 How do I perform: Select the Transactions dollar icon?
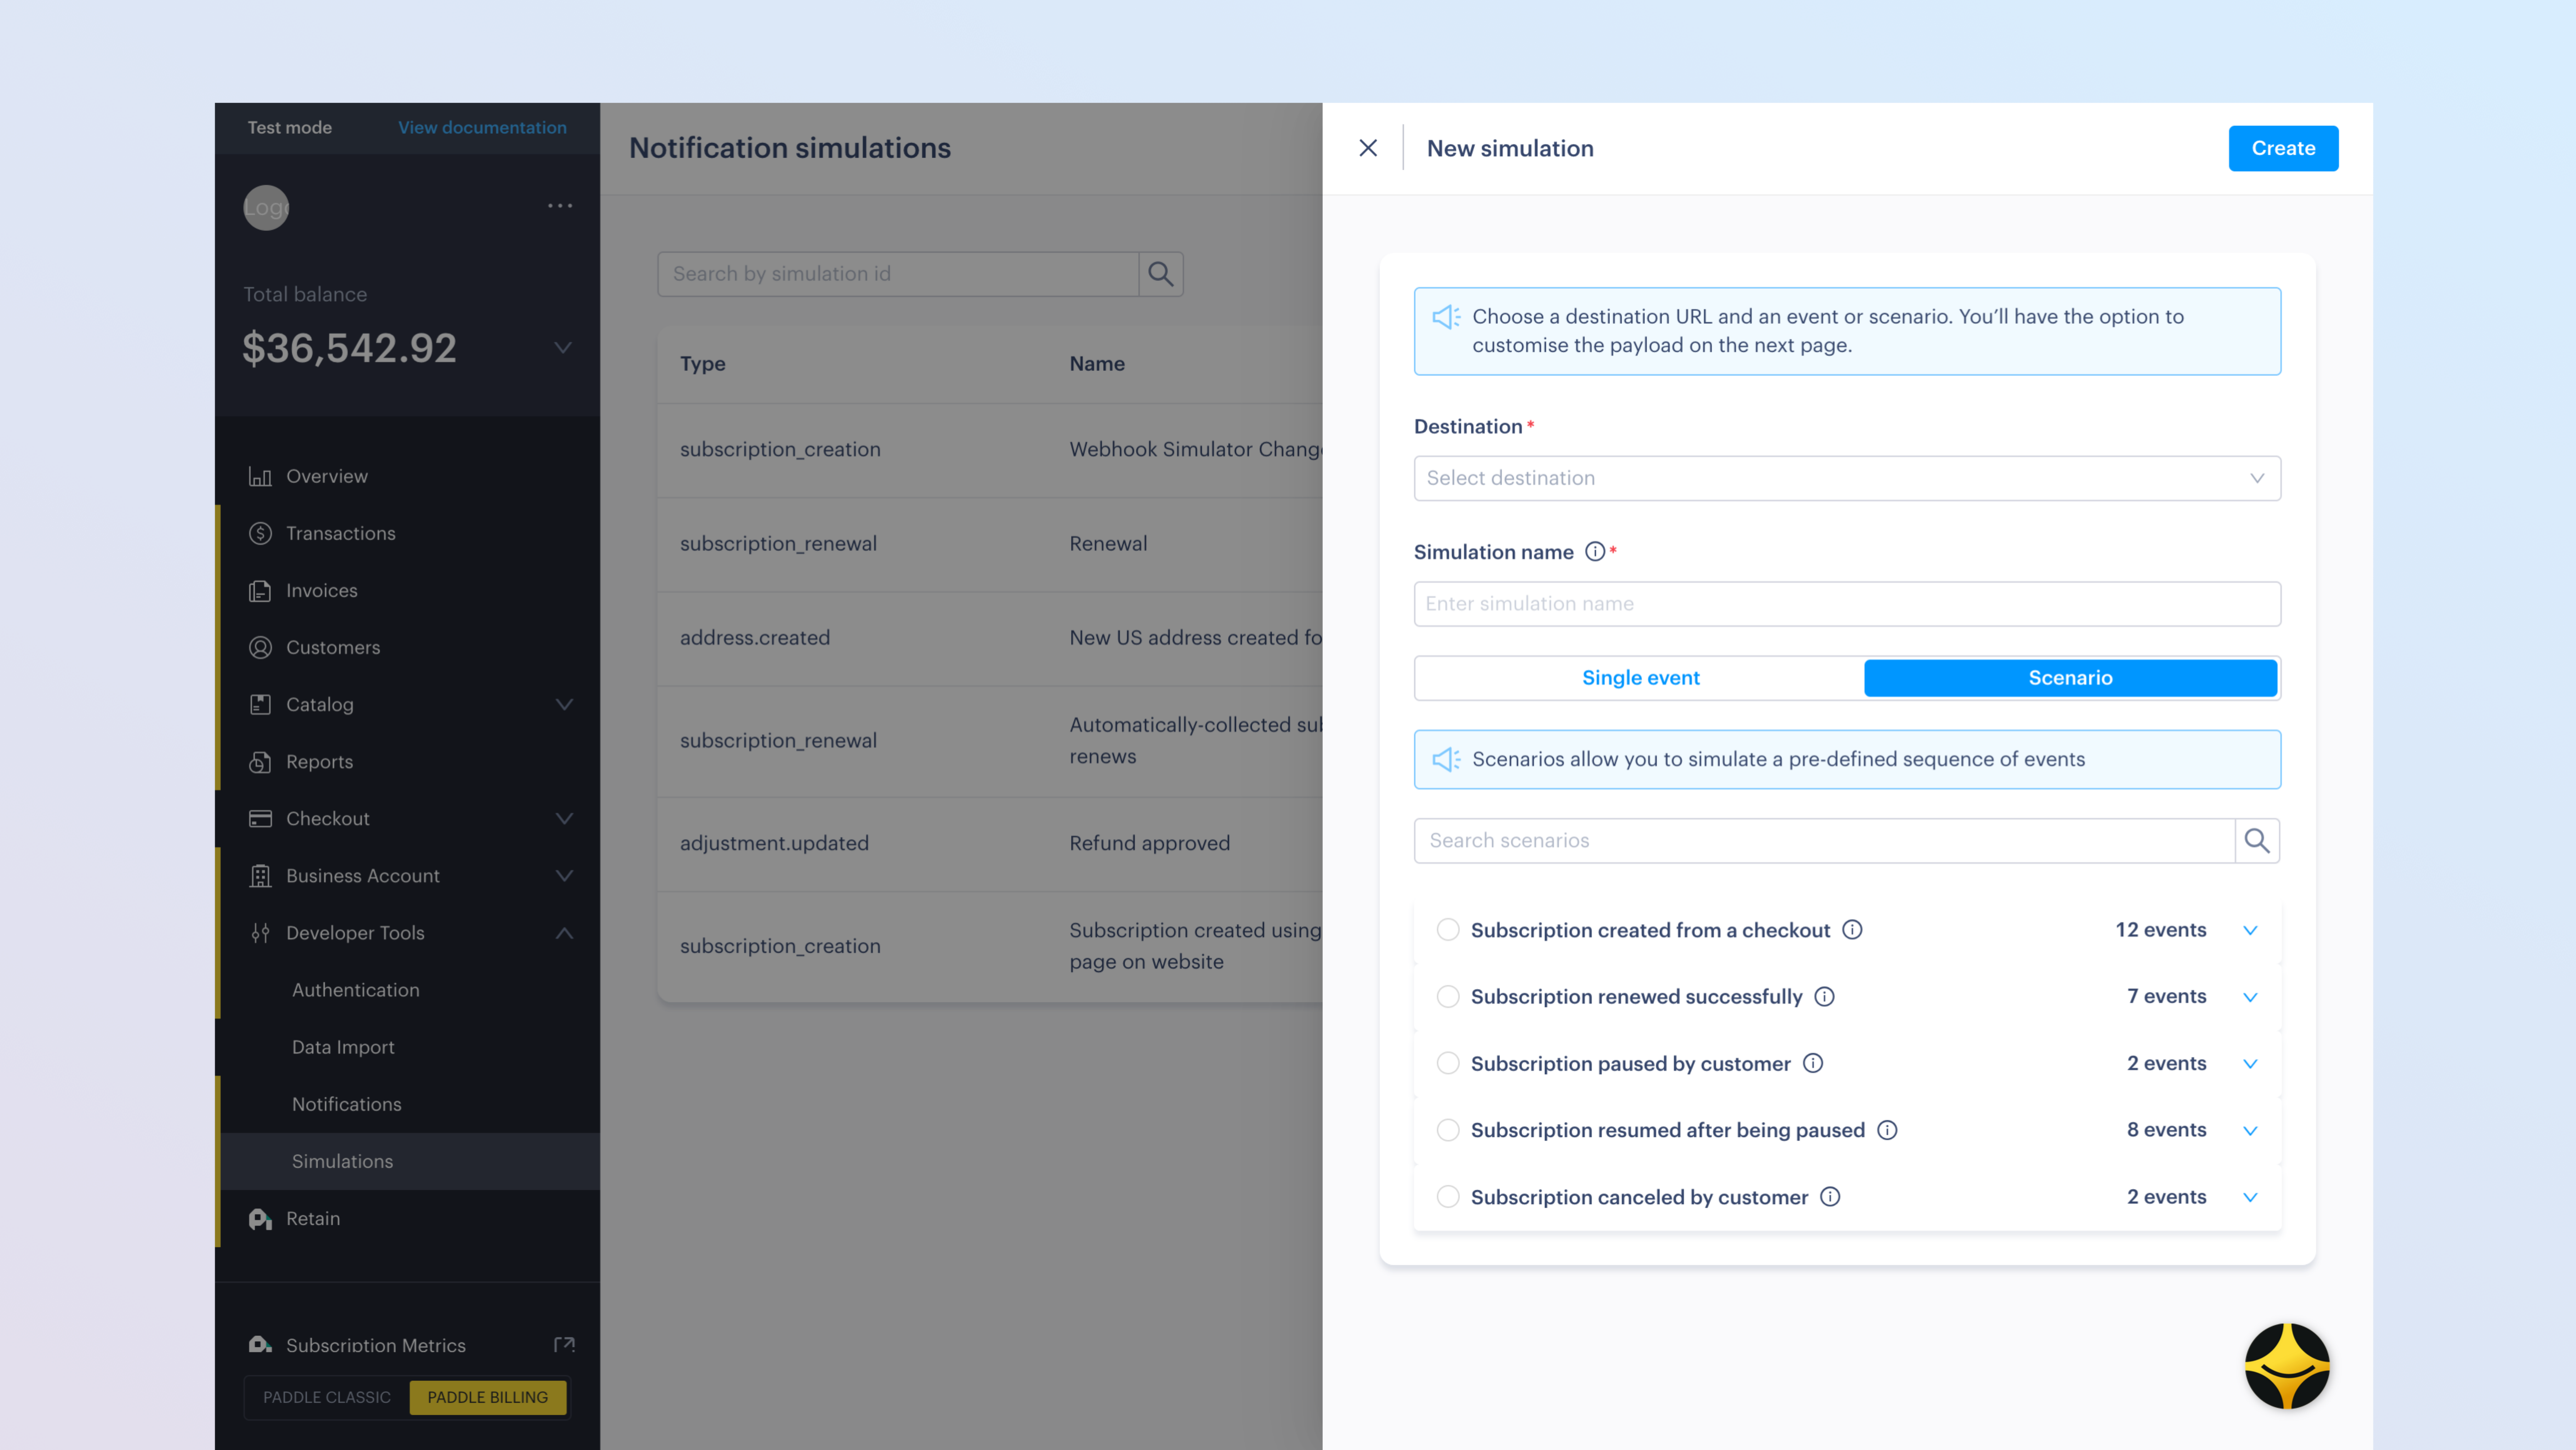pos(260,533)
